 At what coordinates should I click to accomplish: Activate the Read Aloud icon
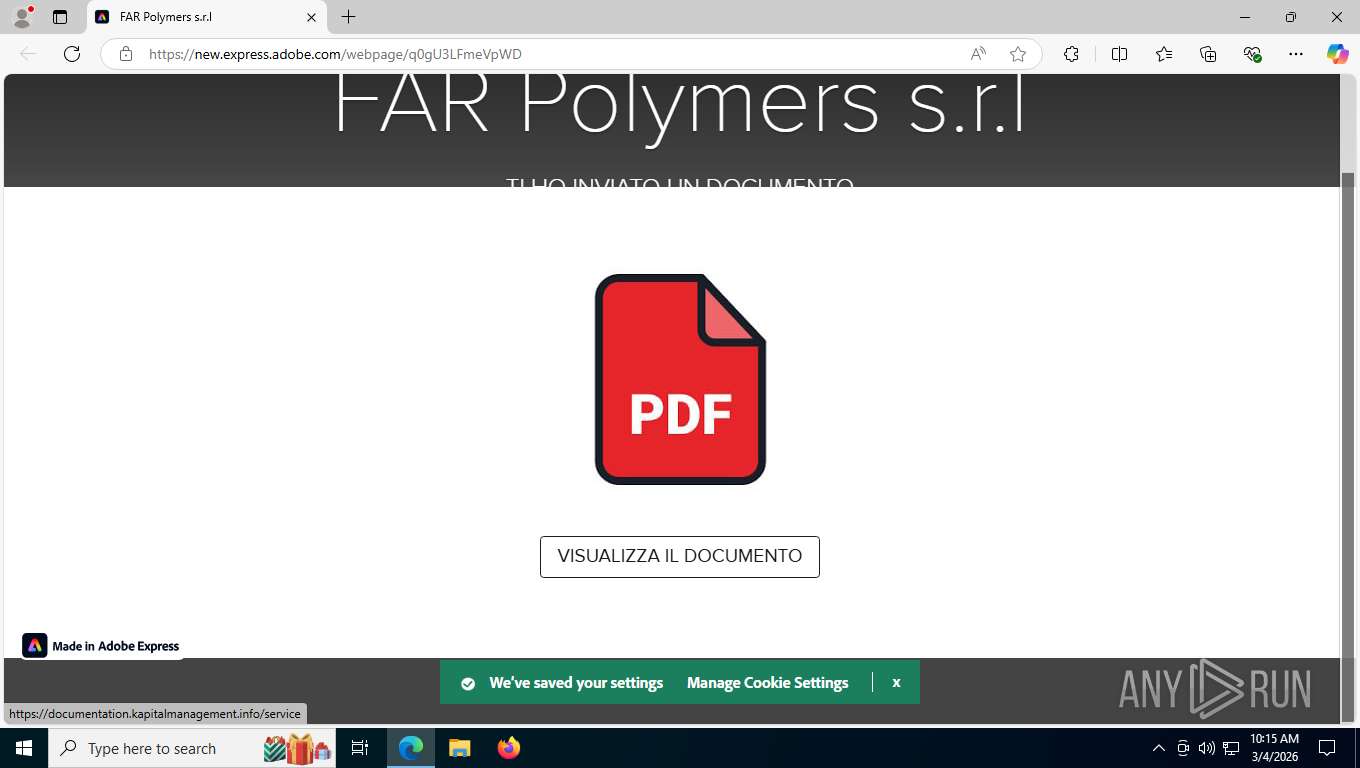click(978, 54)
